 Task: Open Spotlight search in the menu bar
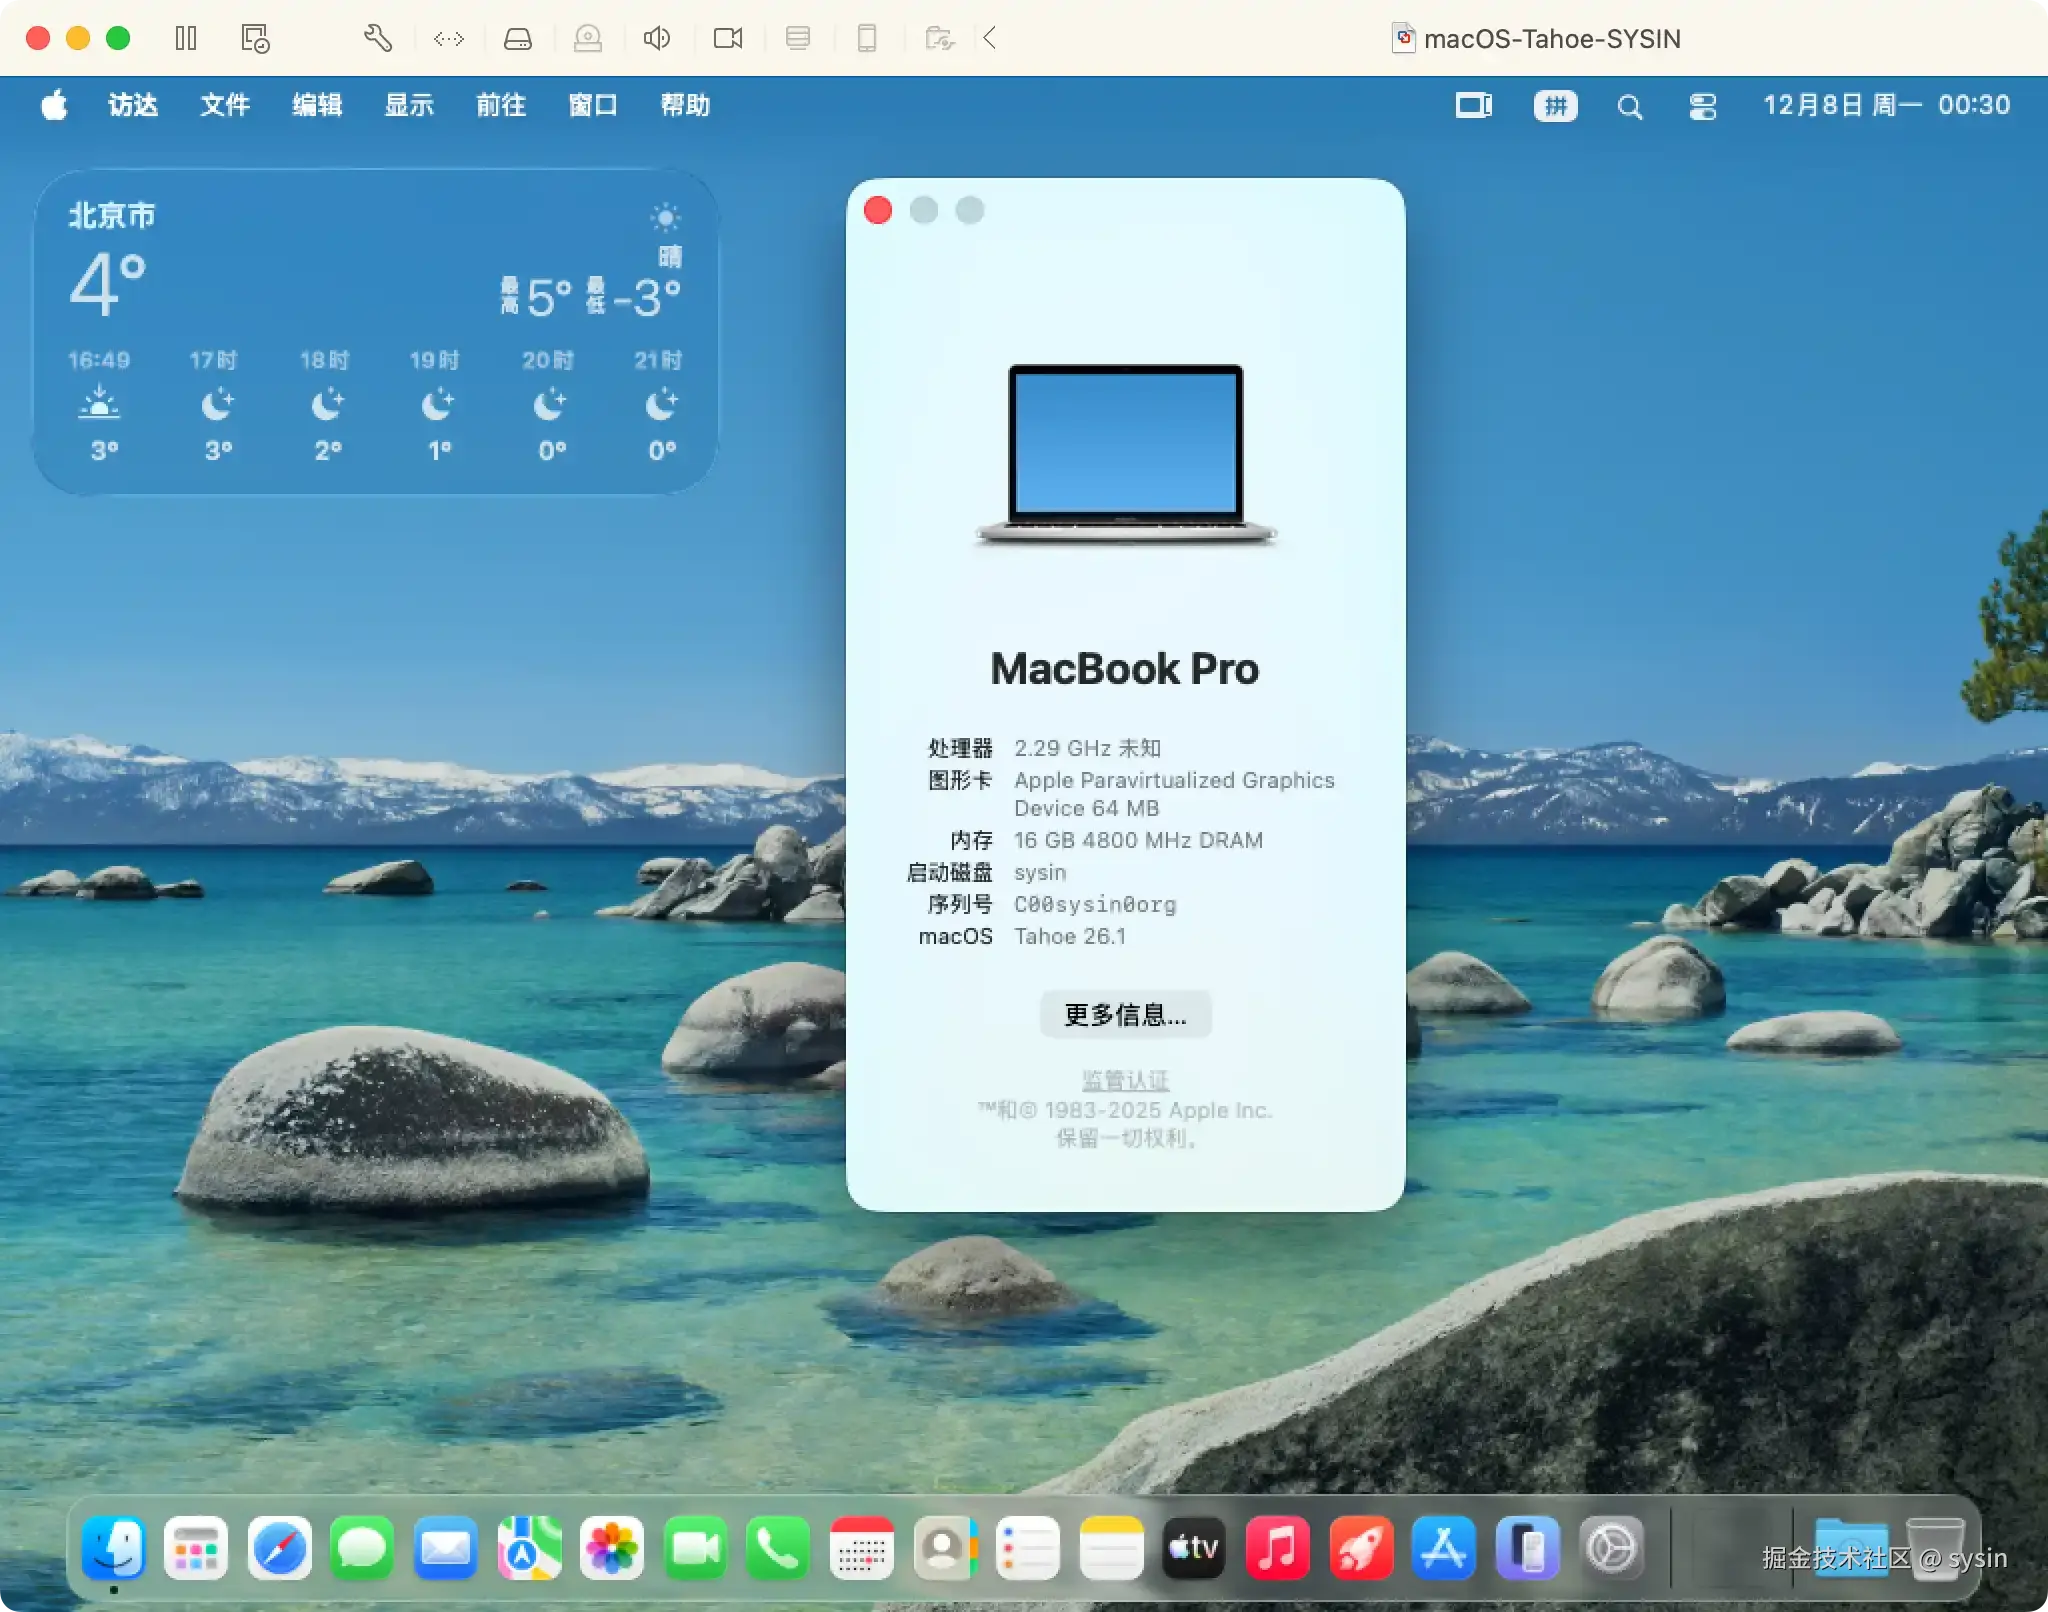click(1629, 105)
